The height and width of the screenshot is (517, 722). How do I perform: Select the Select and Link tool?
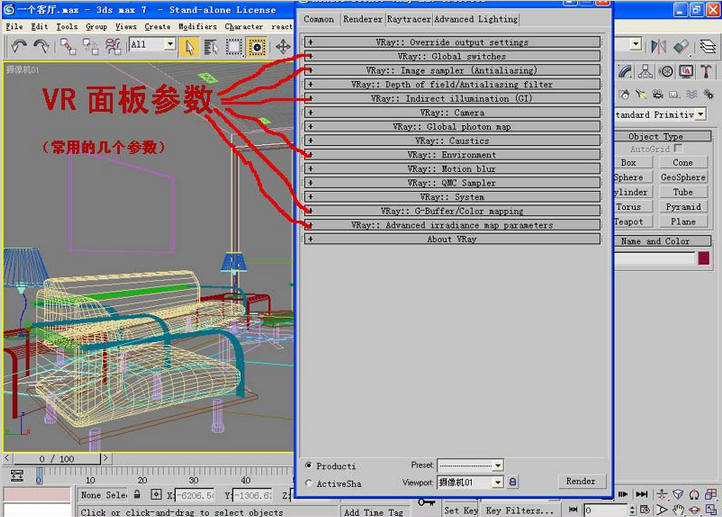68,46
